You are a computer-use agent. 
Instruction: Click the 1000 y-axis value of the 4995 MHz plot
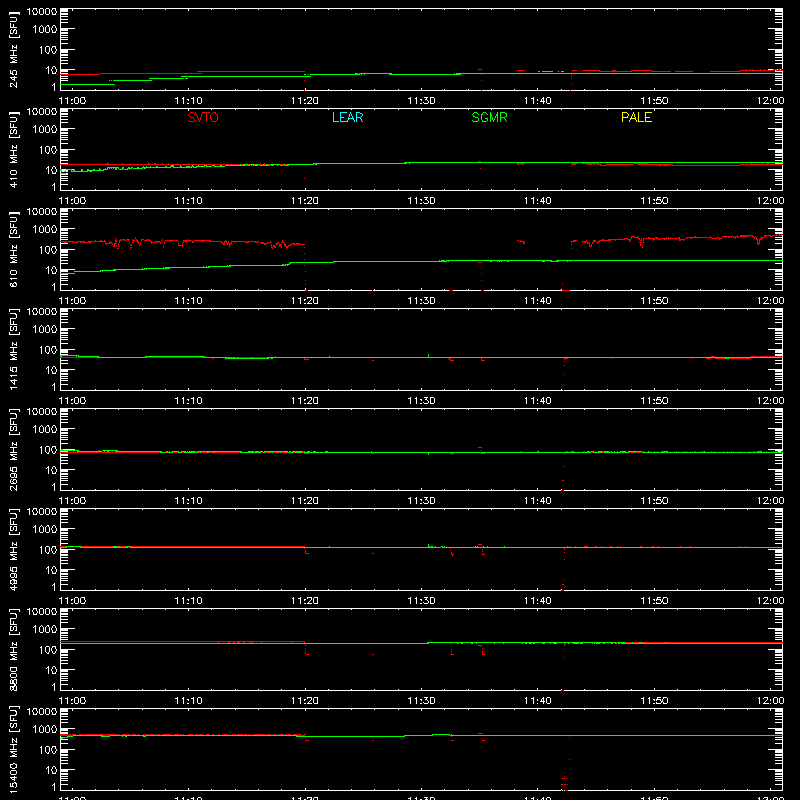45,529
